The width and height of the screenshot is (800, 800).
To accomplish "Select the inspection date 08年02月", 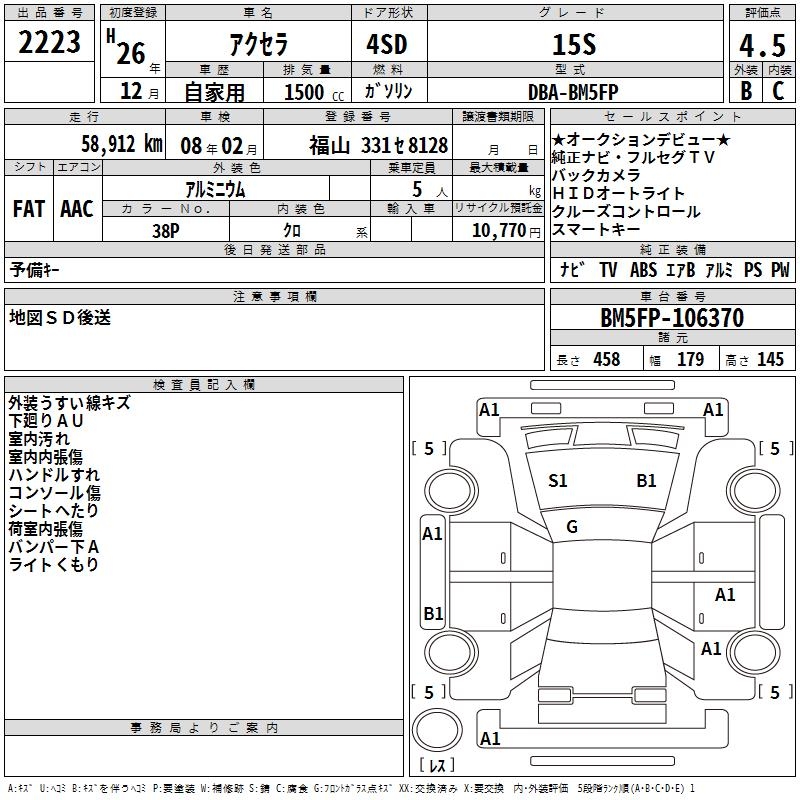I will (x=219, y=146).
